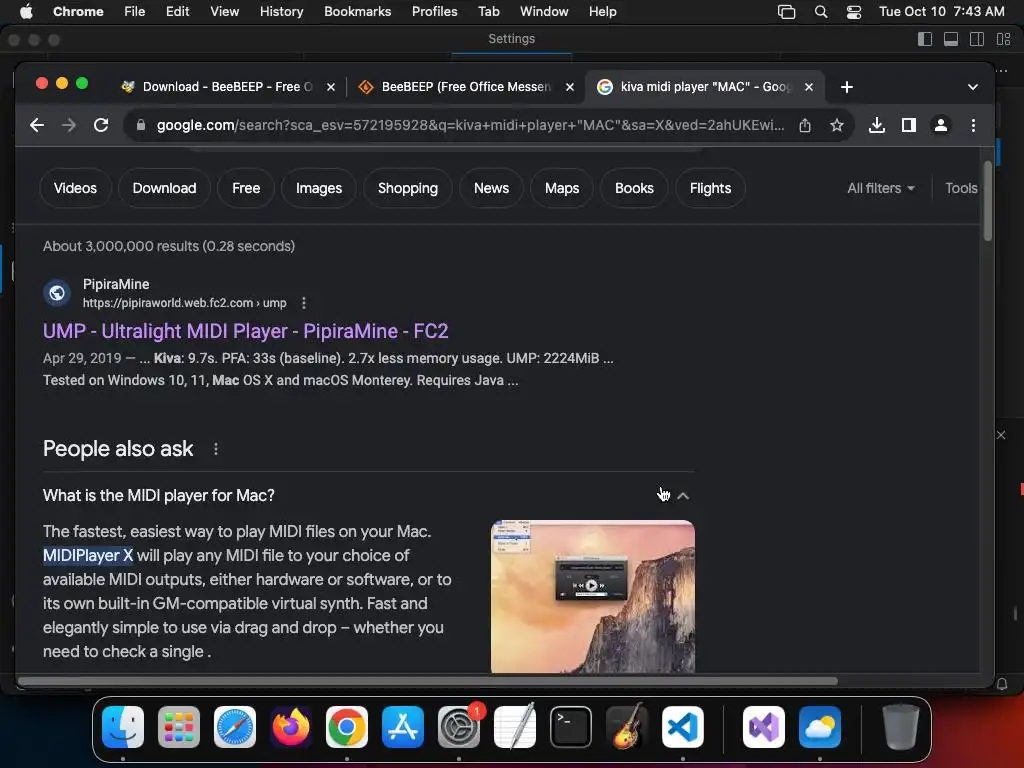Bookmark this page with the star icon
The width and height of the screenshot is (1024, 768).
point(837,125)
